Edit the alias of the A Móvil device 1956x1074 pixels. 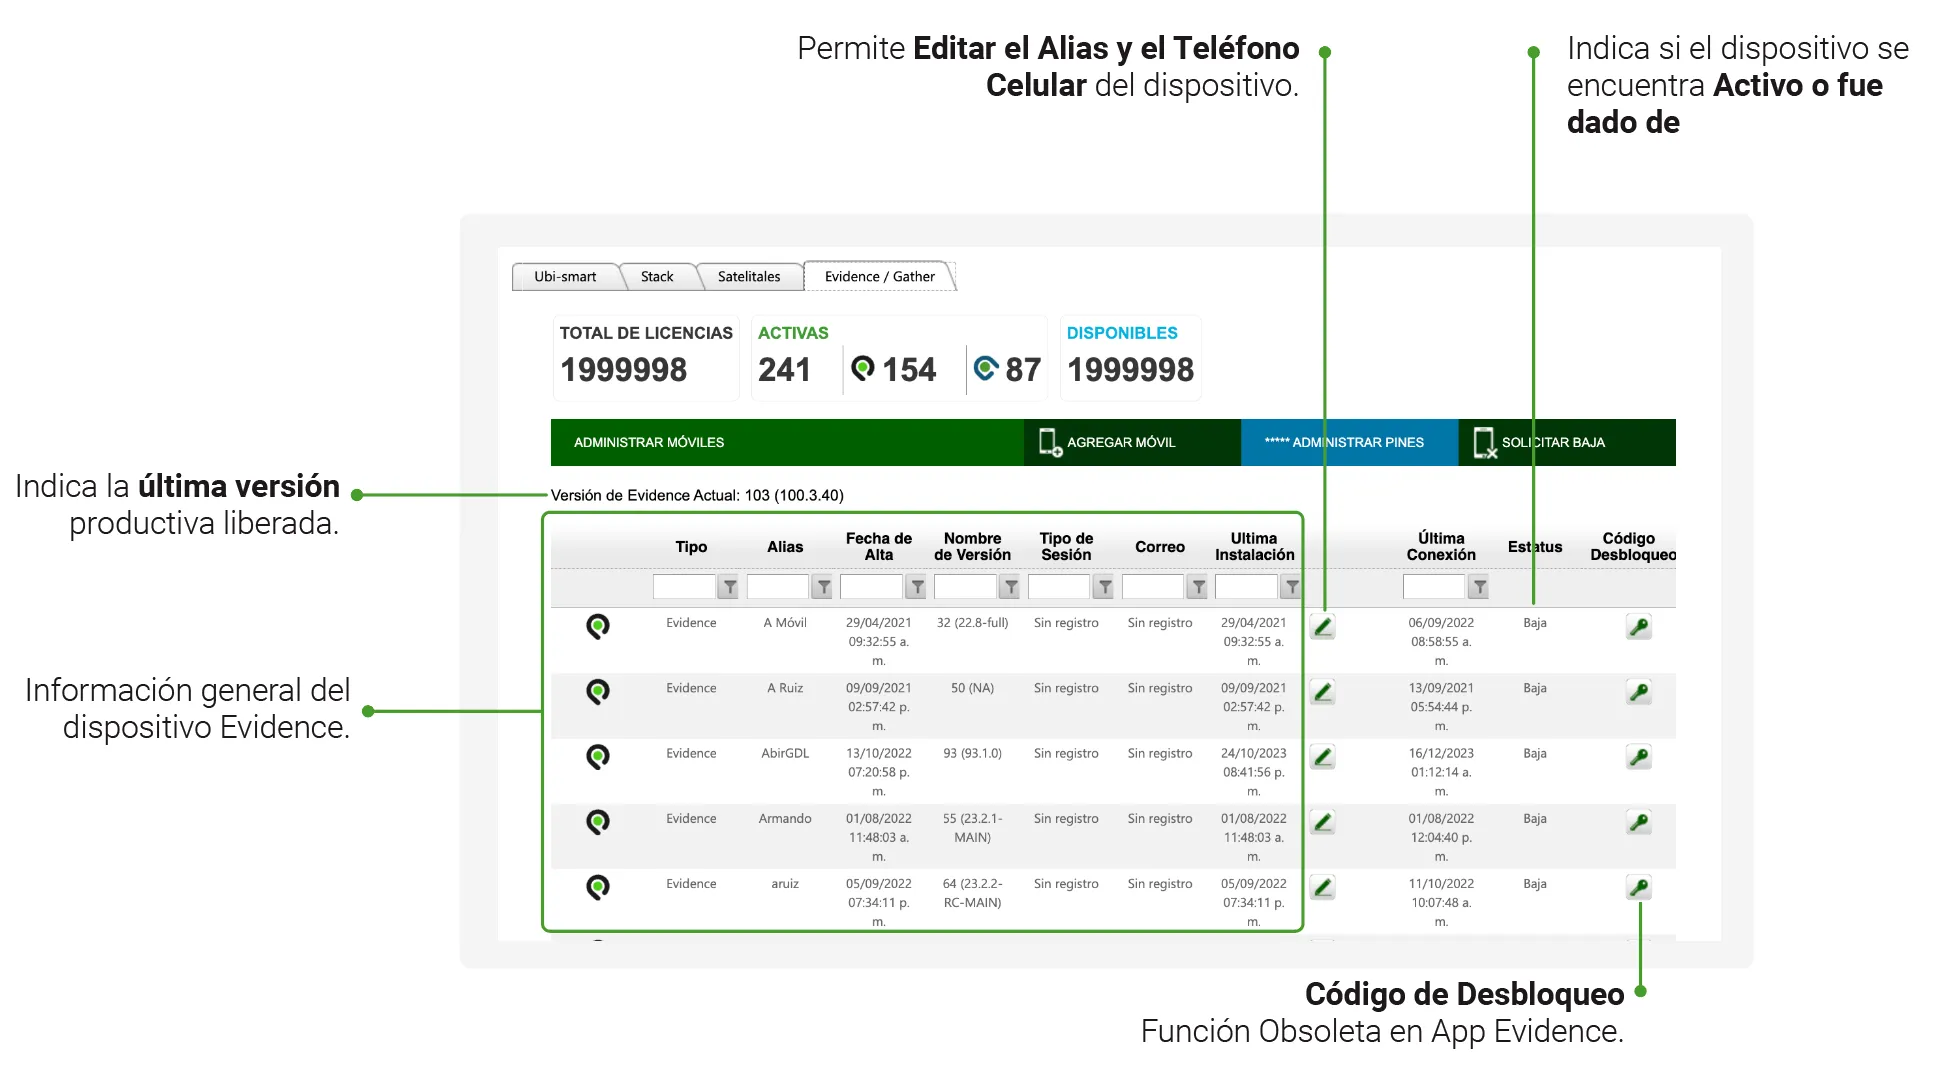pyautogui.click(x=1323, y=627)
